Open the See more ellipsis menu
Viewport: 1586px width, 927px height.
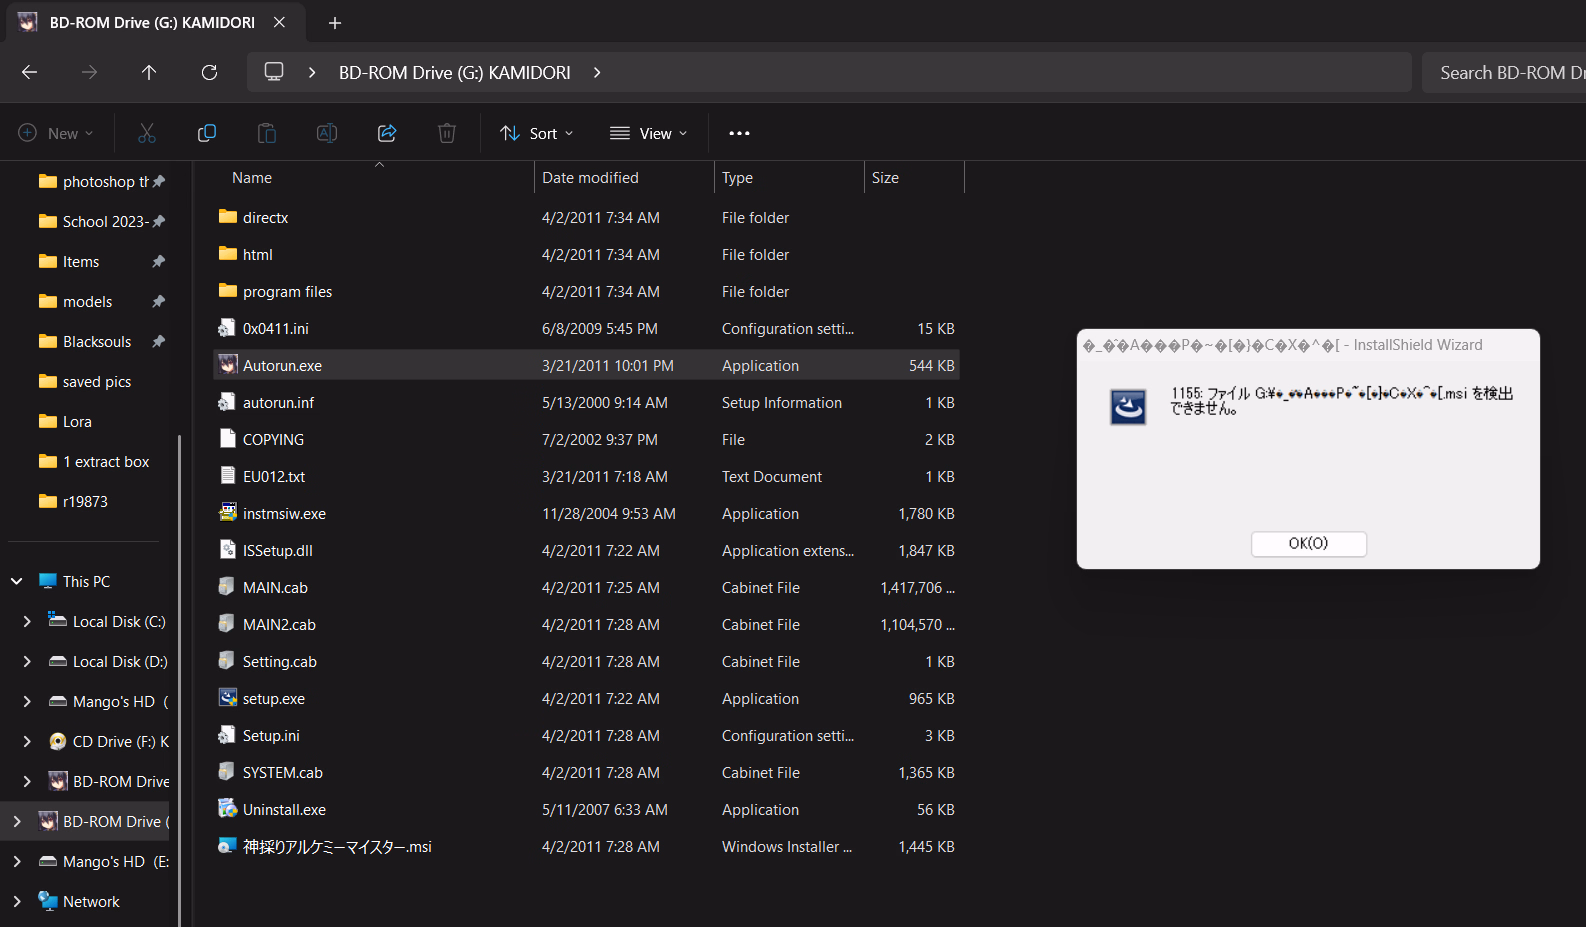pos(739,133)
